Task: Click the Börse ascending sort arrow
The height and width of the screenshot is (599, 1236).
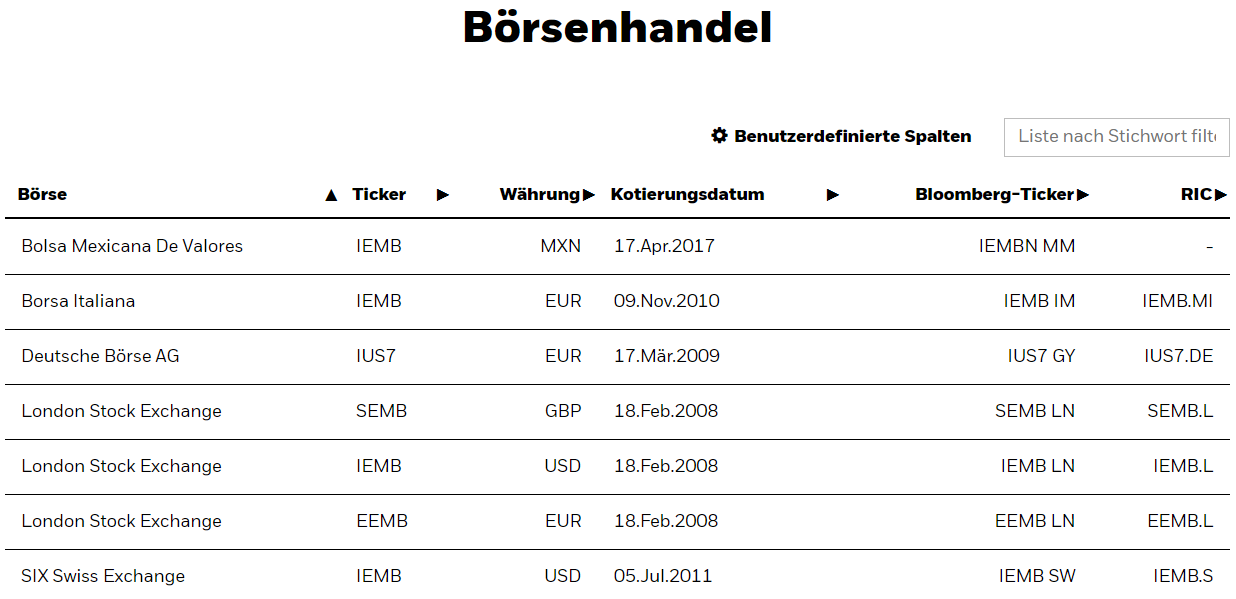Action: pos(331,195)
